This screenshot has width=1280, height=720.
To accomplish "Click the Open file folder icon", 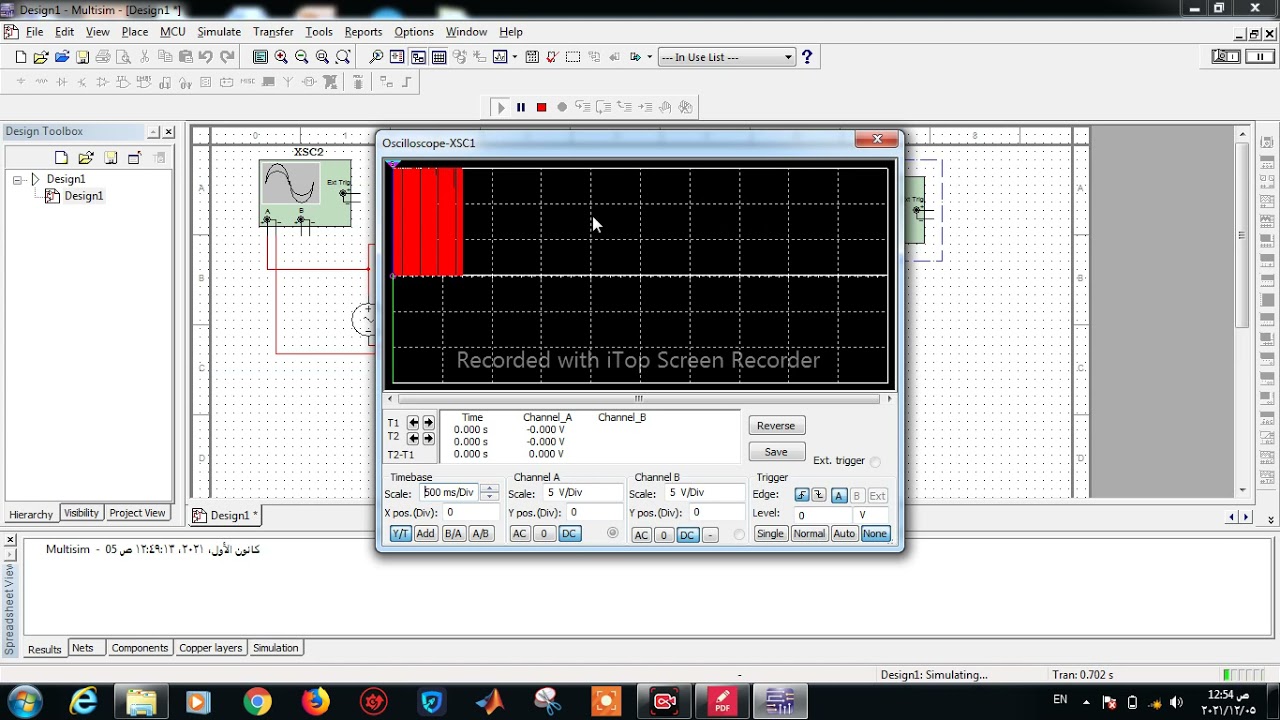I will point(41,57).
